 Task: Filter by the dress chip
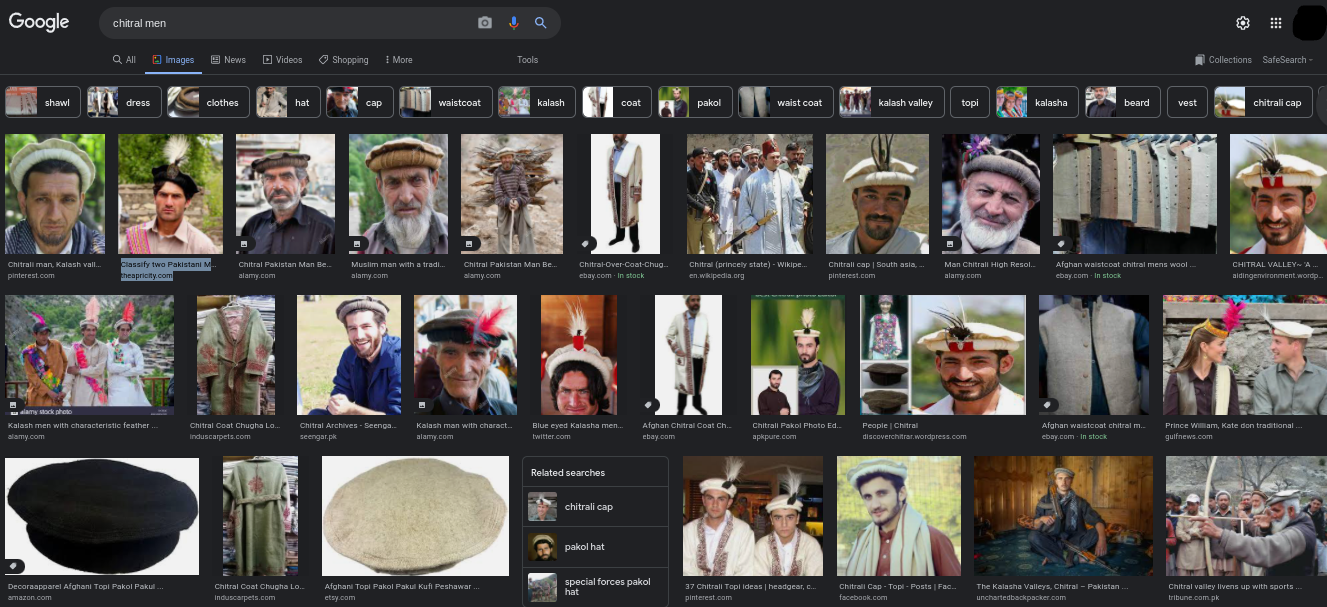coord(124,102)
